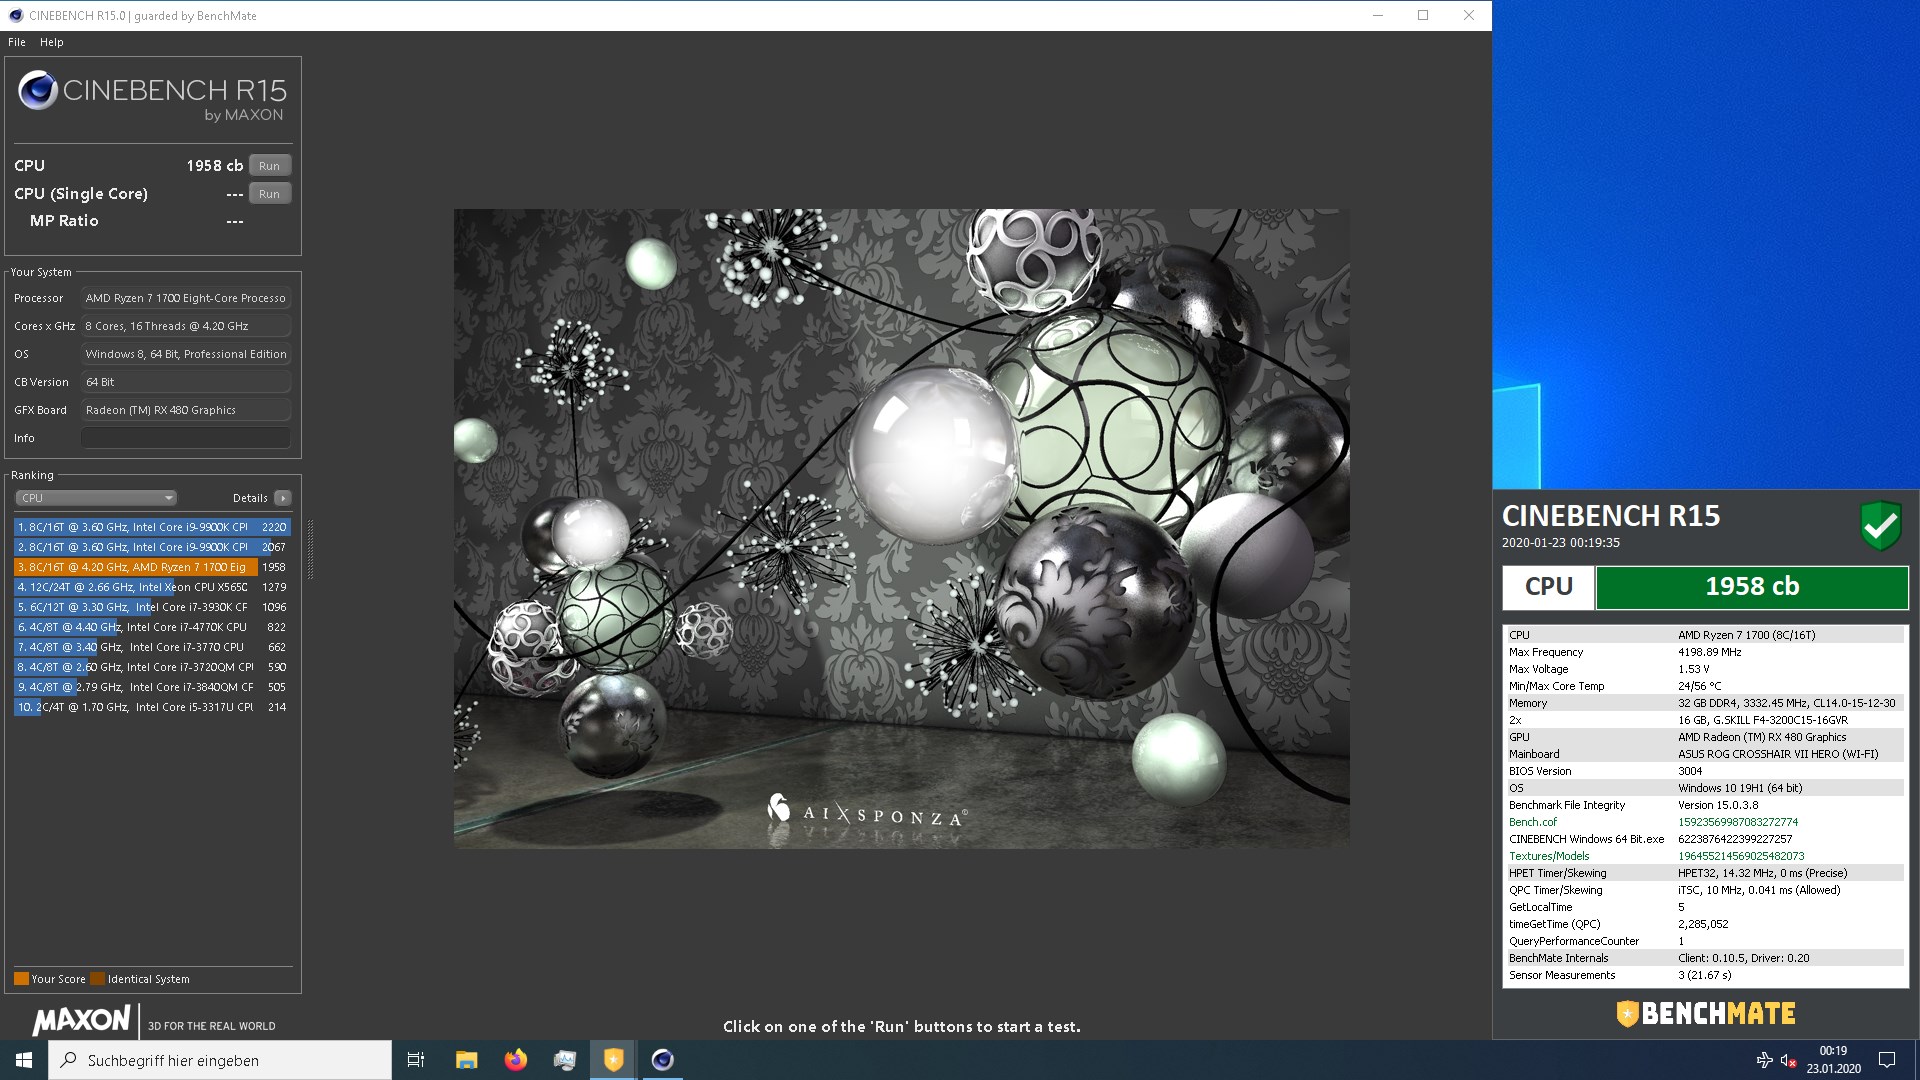Open the Windows Start menu

click(24, 1060)
